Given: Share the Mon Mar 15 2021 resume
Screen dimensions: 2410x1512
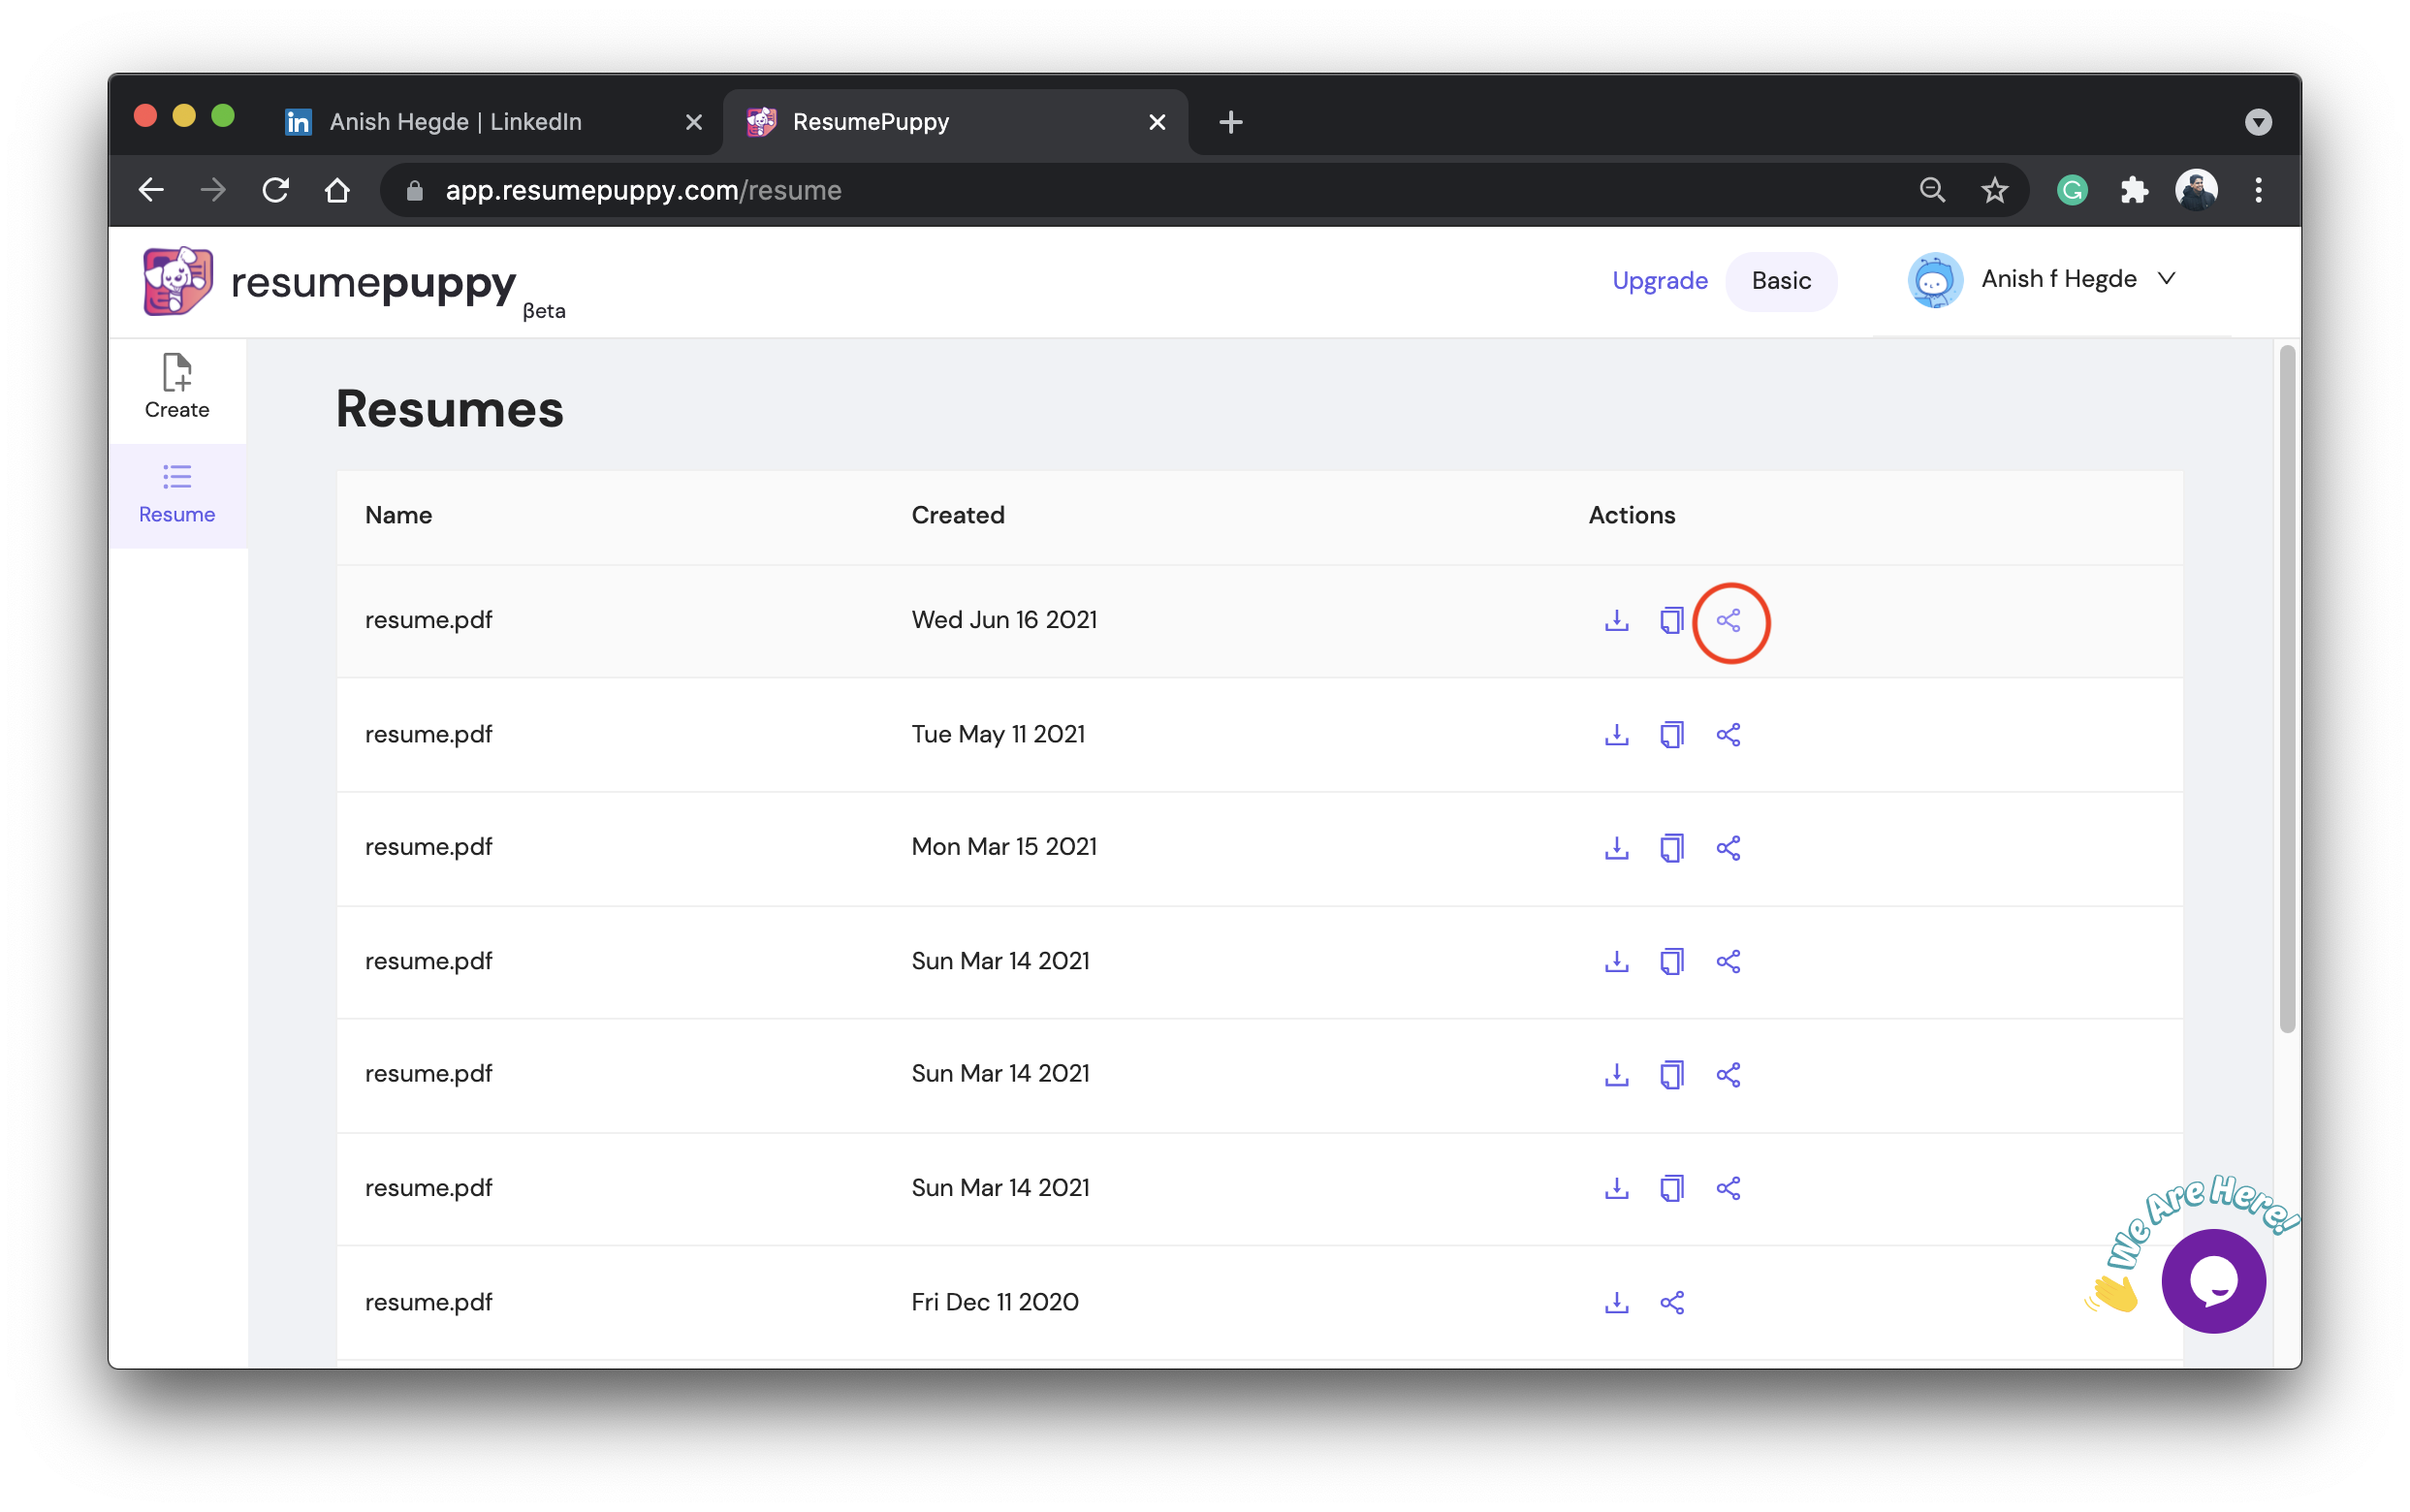Looking at the screenshot, I should [x=1728, y=848].
